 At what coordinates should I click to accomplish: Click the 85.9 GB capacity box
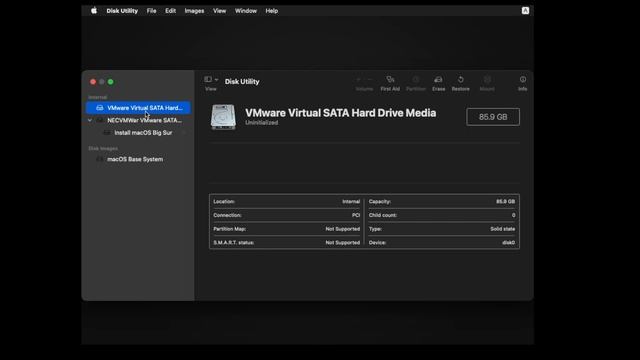493,117
